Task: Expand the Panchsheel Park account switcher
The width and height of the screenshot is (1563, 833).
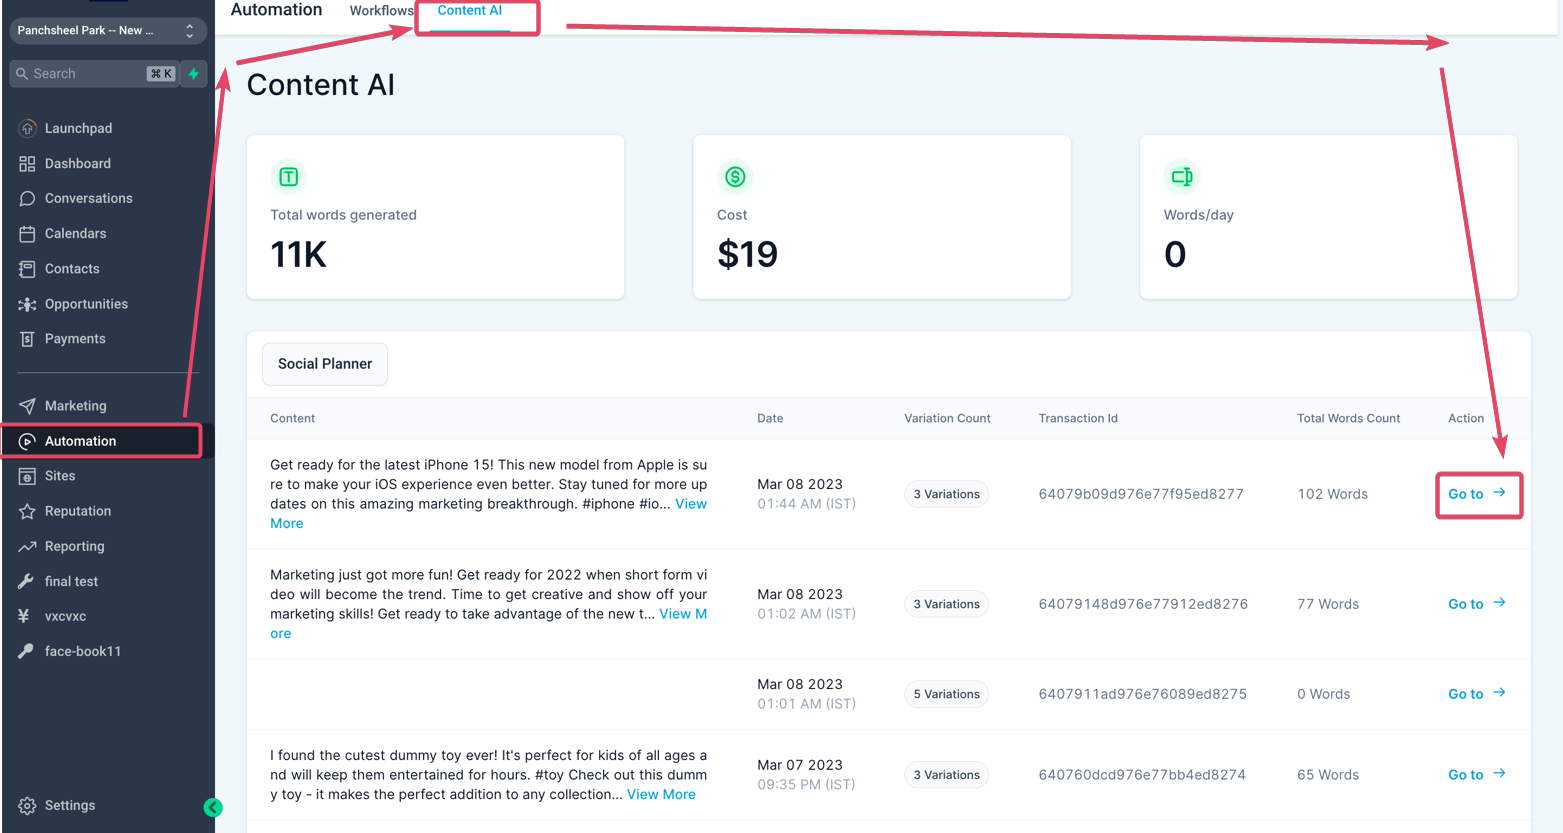Action: 108,31
